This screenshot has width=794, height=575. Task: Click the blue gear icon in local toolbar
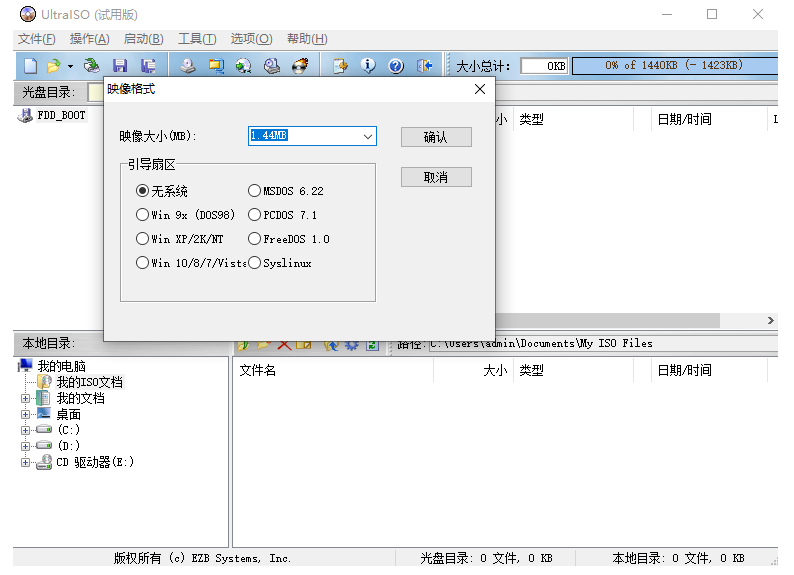[351, 345]
